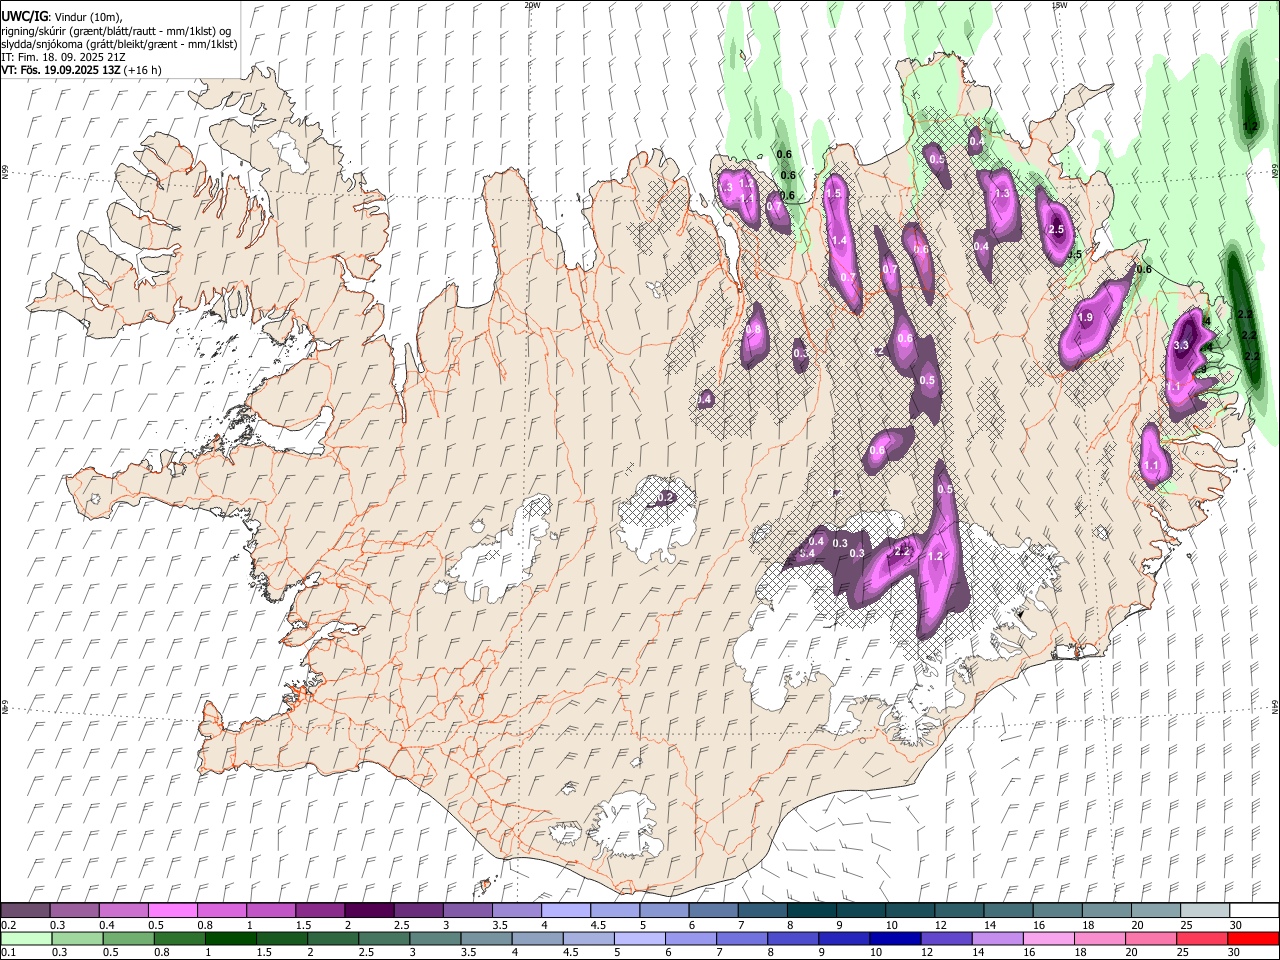Image resolution: width=1280 pixels, height=960 pixels.
Task: Click the 'UWC/IG: Vindur (10m)' title text
Action: pyautogui.click(x=62, y=16)
